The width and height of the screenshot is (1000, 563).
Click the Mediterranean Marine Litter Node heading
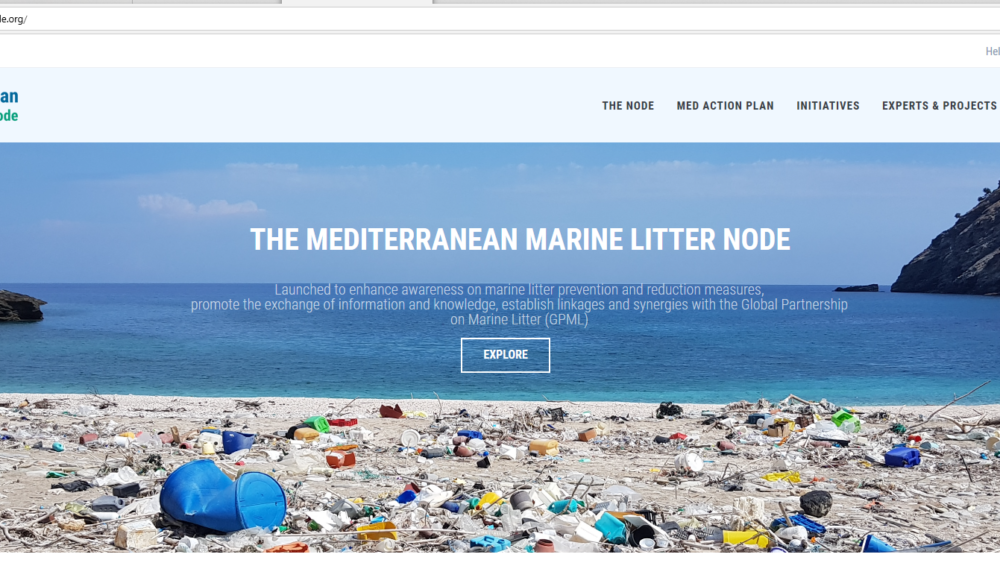[x=520, y=240]
